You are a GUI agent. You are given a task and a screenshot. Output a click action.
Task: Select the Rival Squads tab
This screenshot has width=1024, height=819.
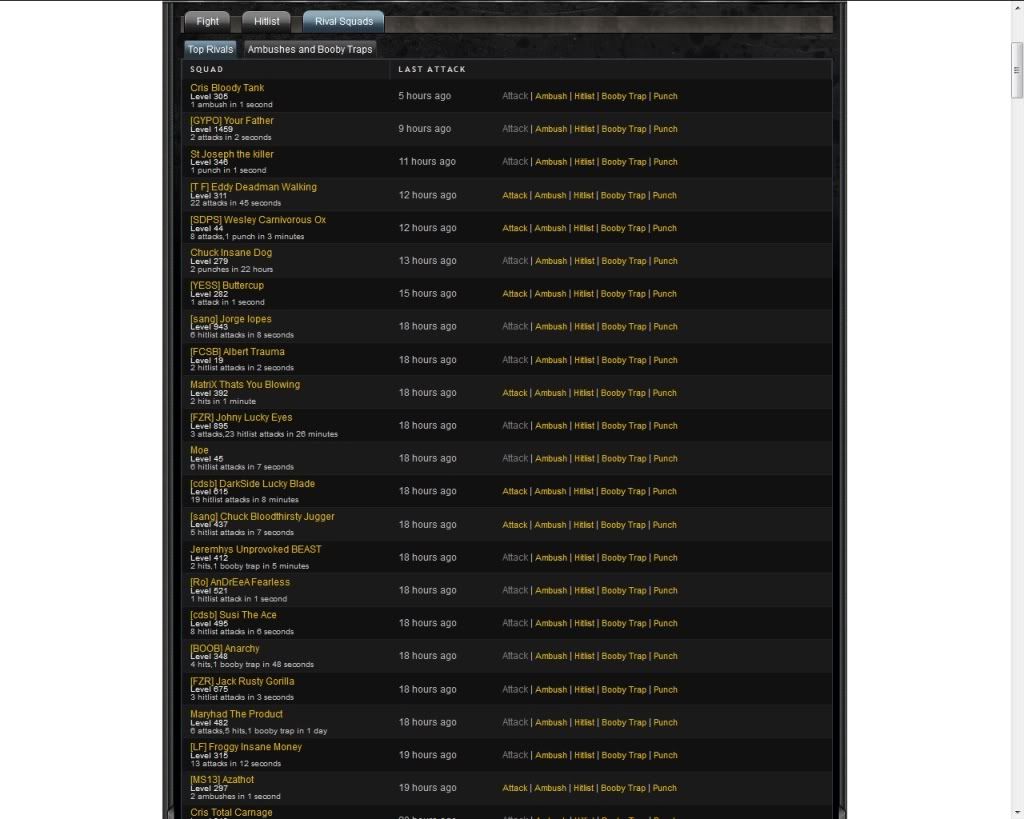coord(344,22)
